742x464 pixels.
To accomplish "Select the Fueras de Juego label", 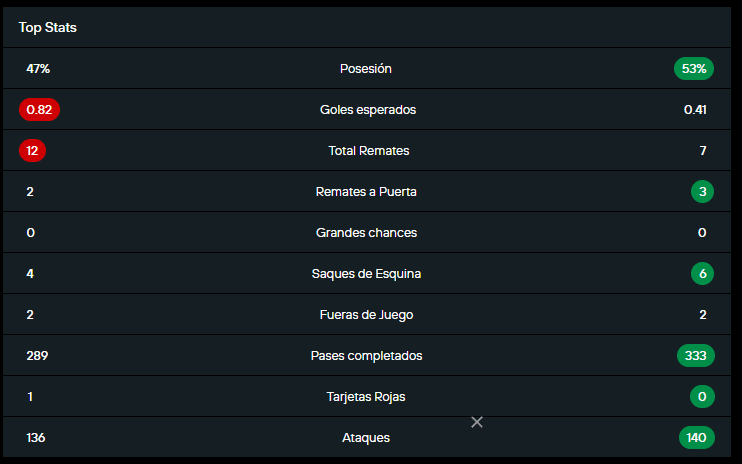I will pos(366,315).
